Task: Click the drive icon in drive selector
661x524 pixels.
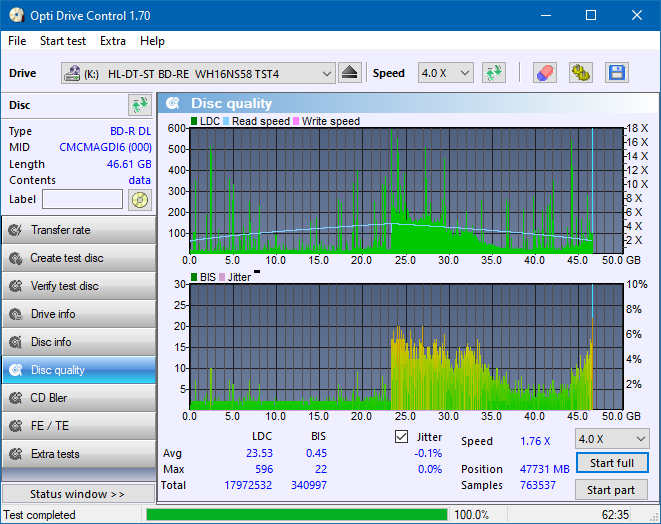Action: click(72, 73)
